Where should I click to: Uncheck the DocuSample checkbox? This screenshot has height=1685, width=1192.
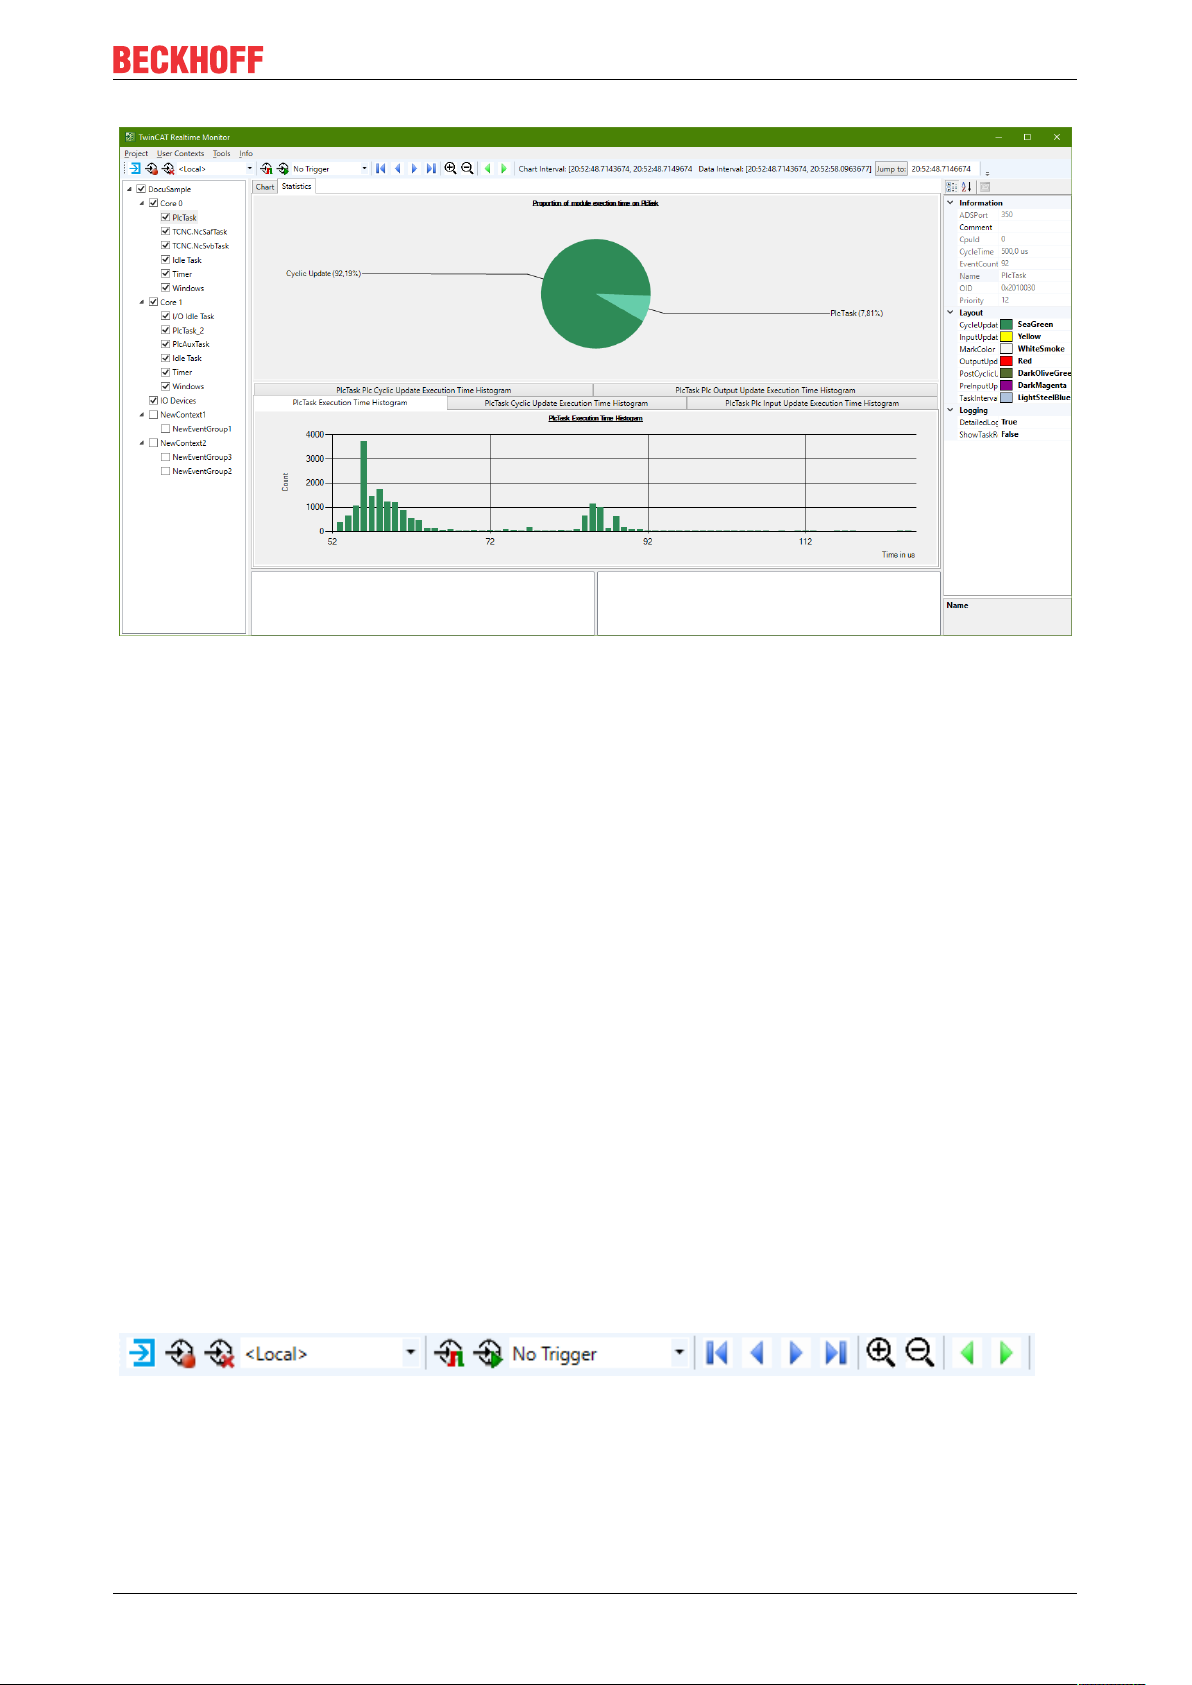click(141, 189)
